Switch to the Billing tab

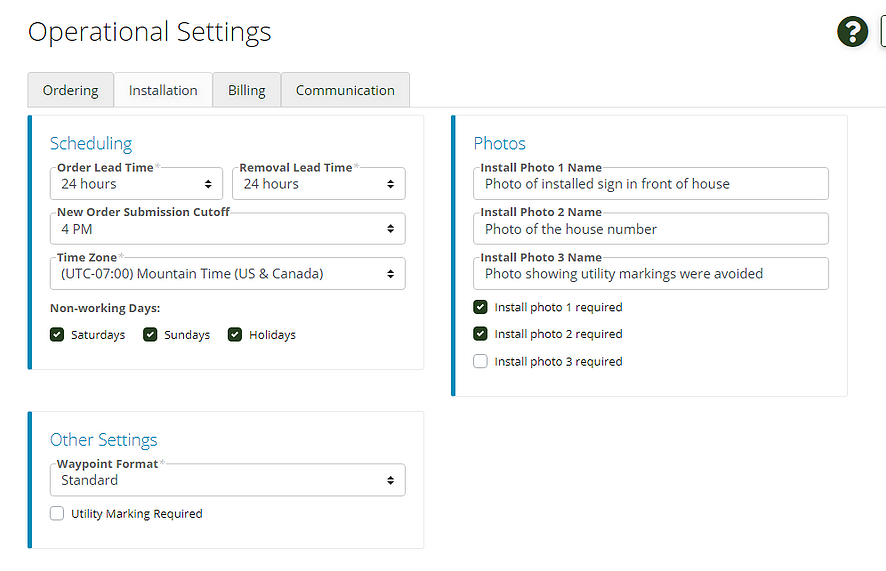tap(247, 90)
